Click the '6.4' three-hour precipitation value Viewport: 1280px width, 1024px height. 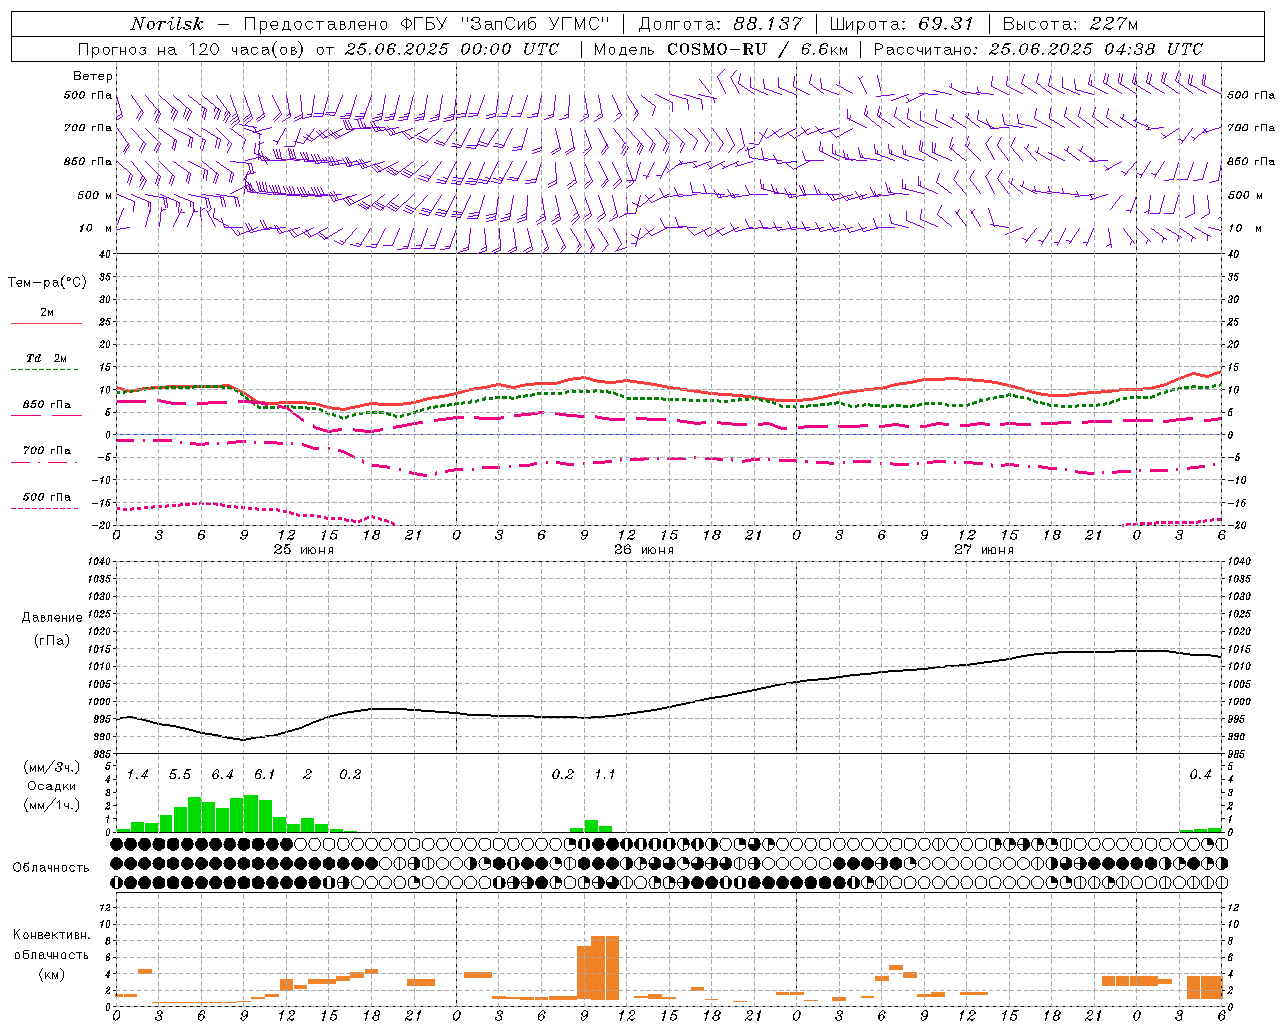point(222,775)
